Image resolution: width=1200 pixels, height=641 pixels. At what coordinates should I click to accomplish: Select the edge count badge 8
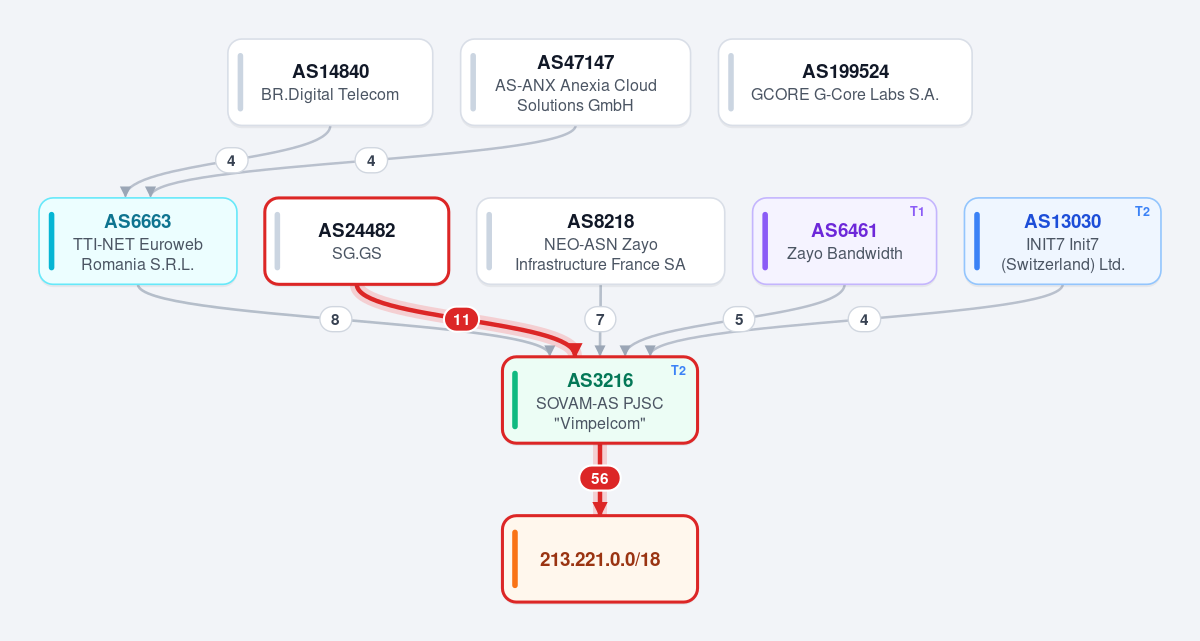pos(335,320)
